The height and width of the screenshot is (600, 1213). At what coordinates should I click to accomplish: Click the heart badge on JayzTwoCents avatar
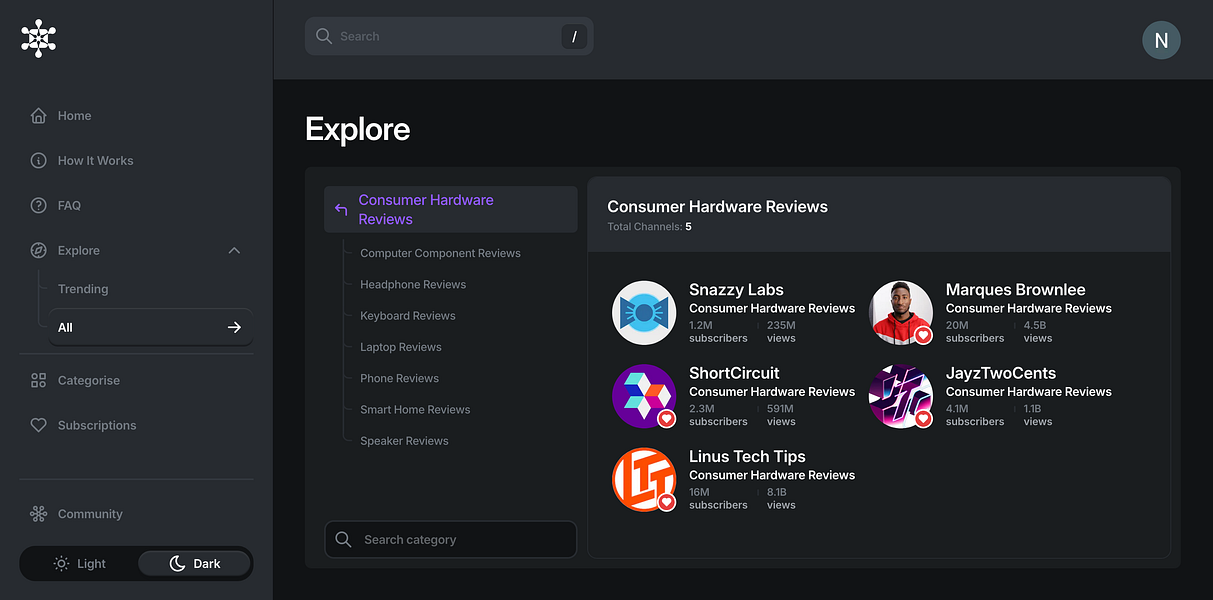click(x=924, y=419)
